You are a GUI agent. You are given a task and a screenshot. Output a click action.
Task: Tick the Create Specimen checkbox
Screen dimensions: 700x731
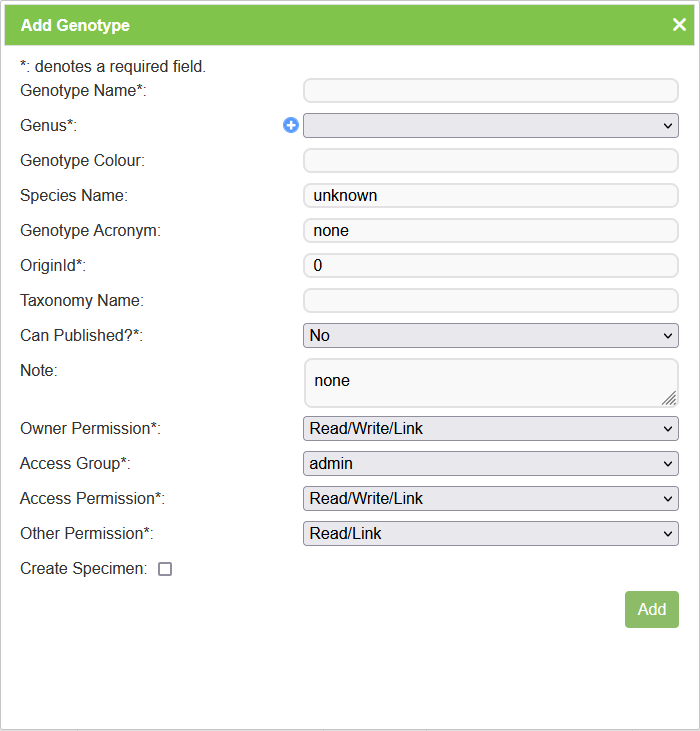(x=165, y=569)
